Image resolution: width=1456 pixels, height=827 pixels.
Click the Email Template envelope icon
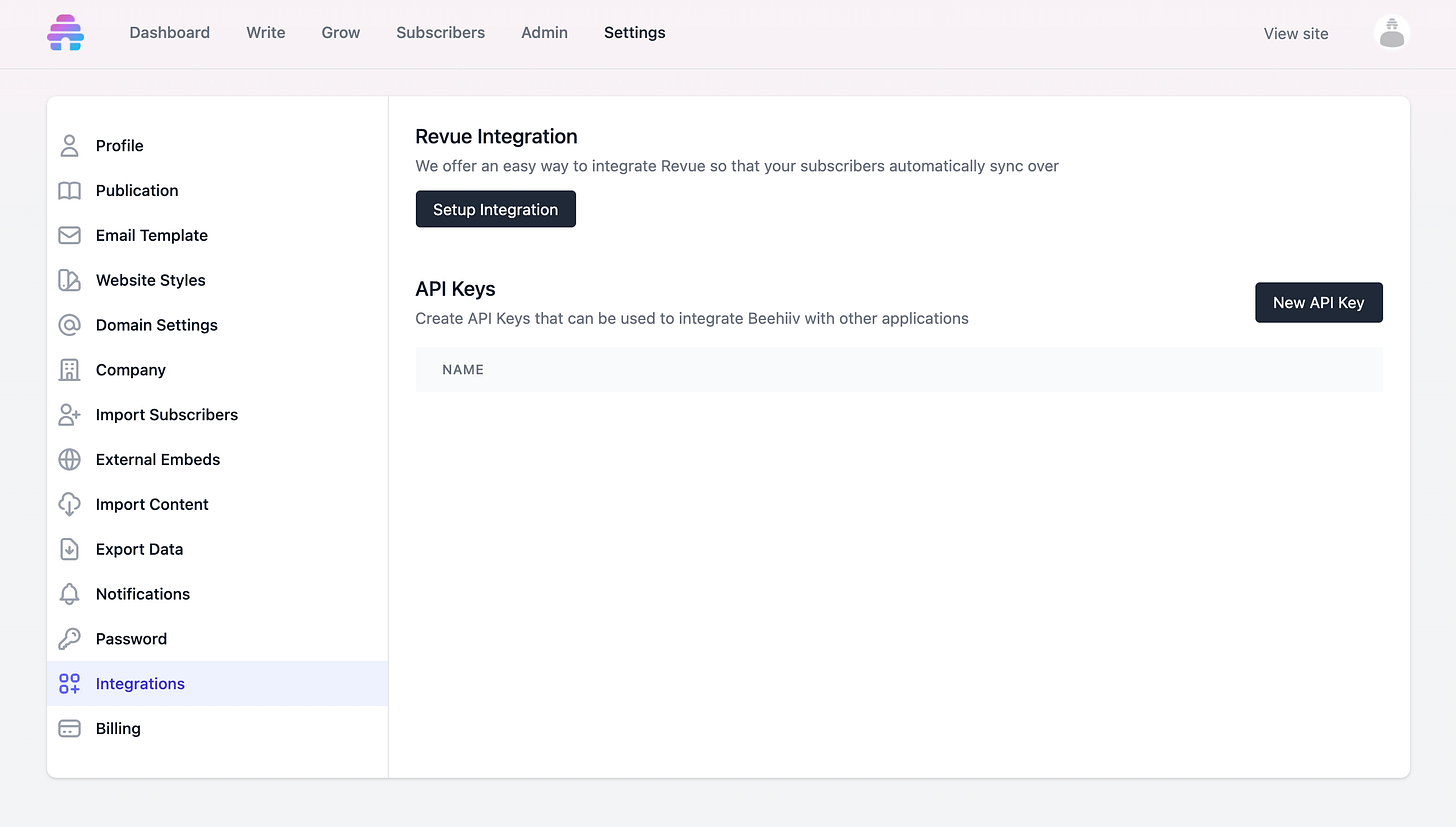pos(69,236)
